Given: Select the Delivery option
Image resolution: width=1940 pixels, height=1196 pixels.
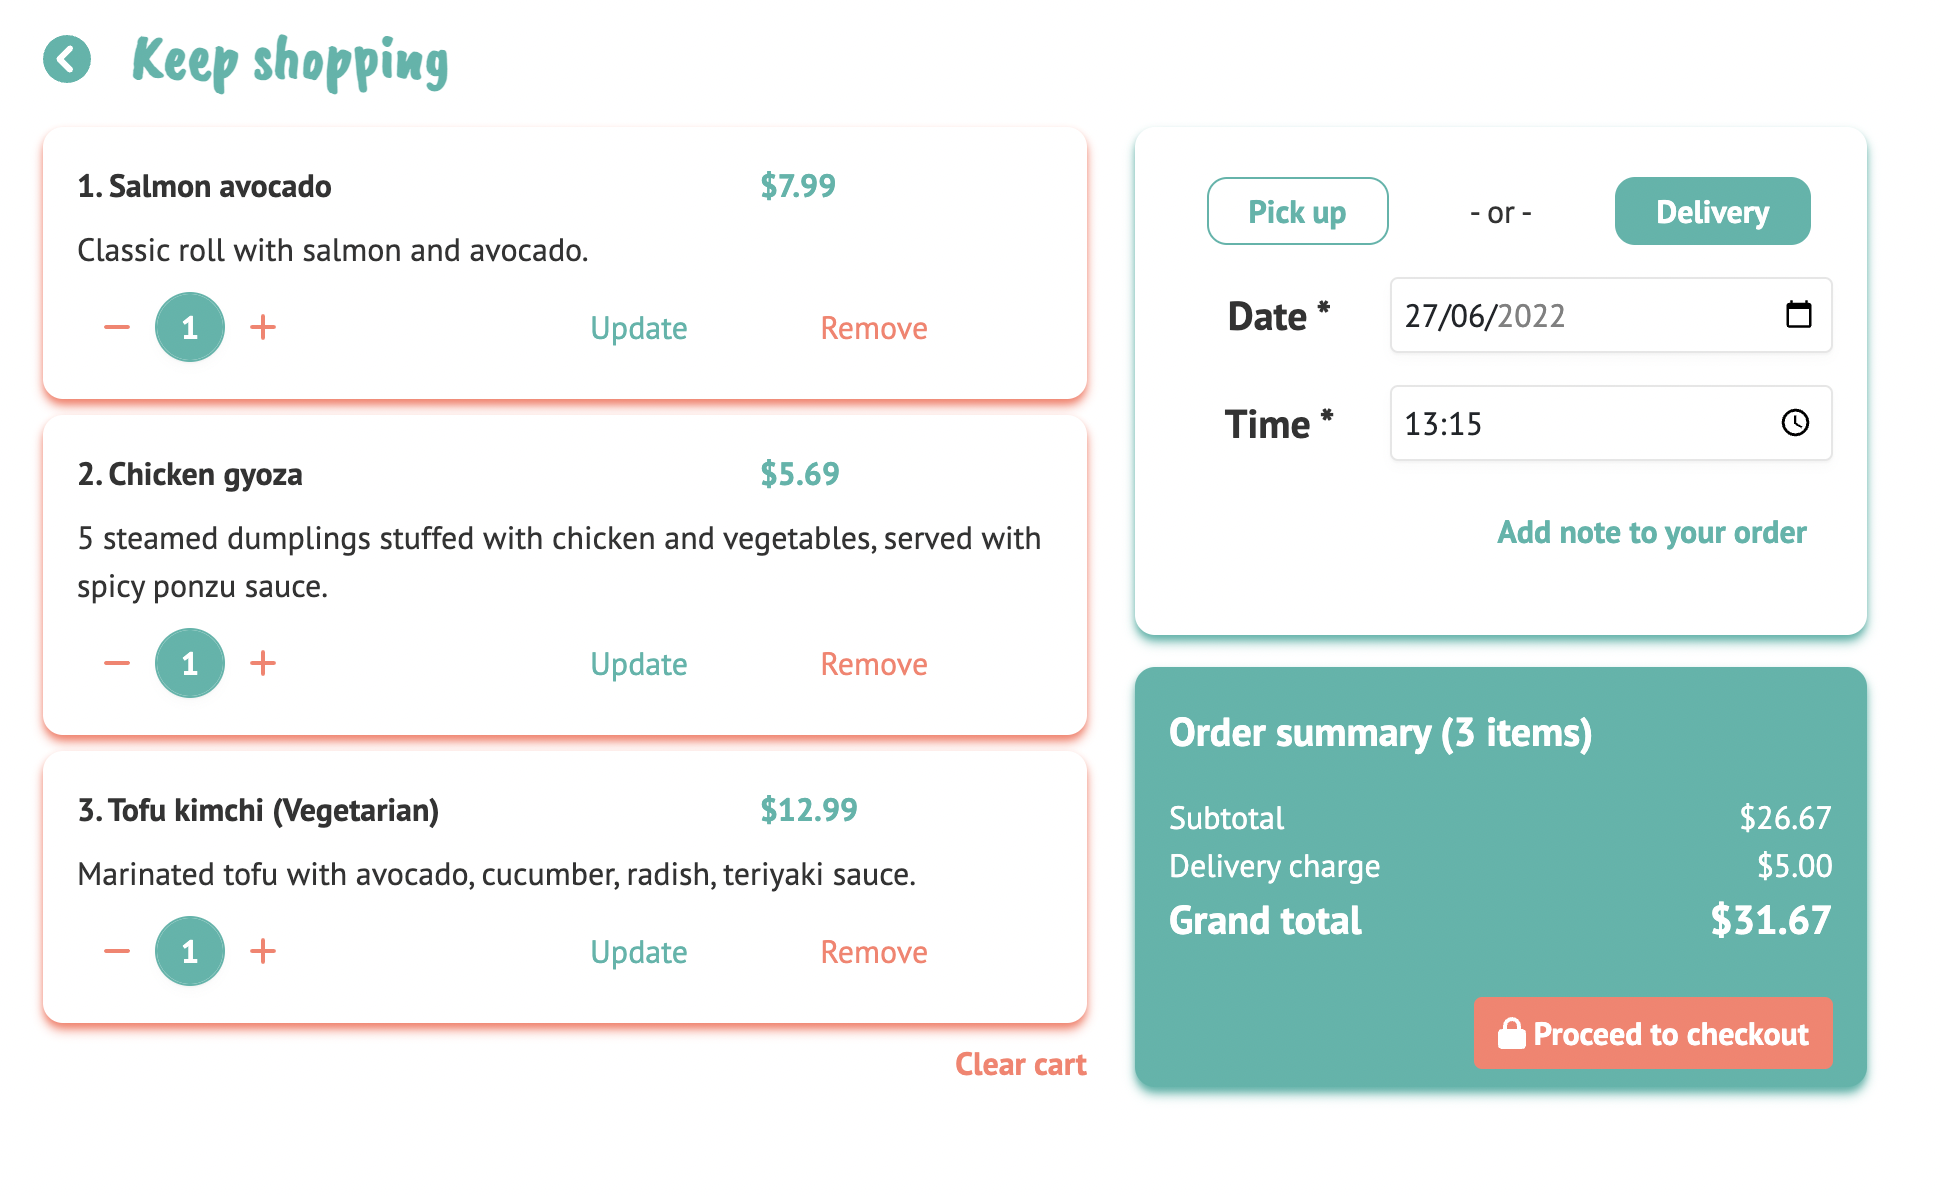Looking at the screenshot, I should (x=1712, y=211).
